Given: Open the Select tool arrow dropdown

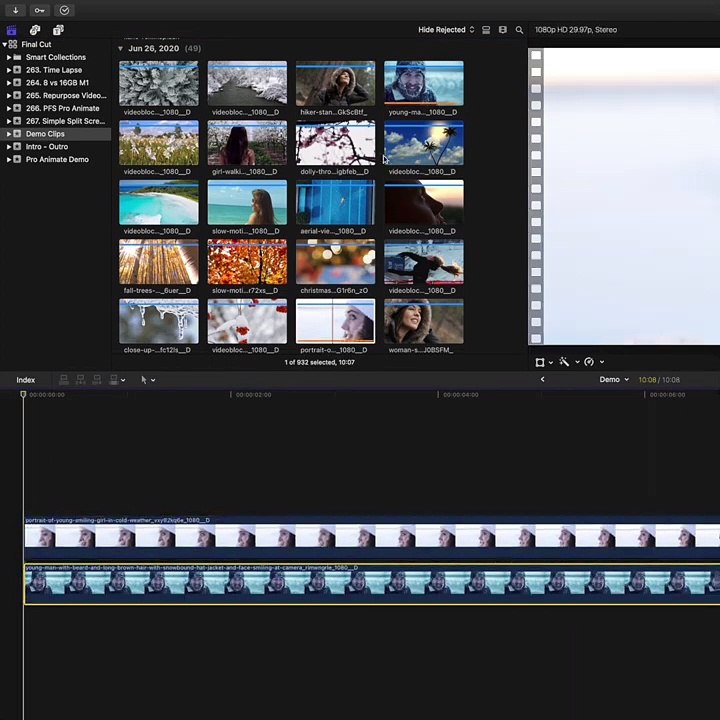Looking at the screenshot, I should pos(147,380).
